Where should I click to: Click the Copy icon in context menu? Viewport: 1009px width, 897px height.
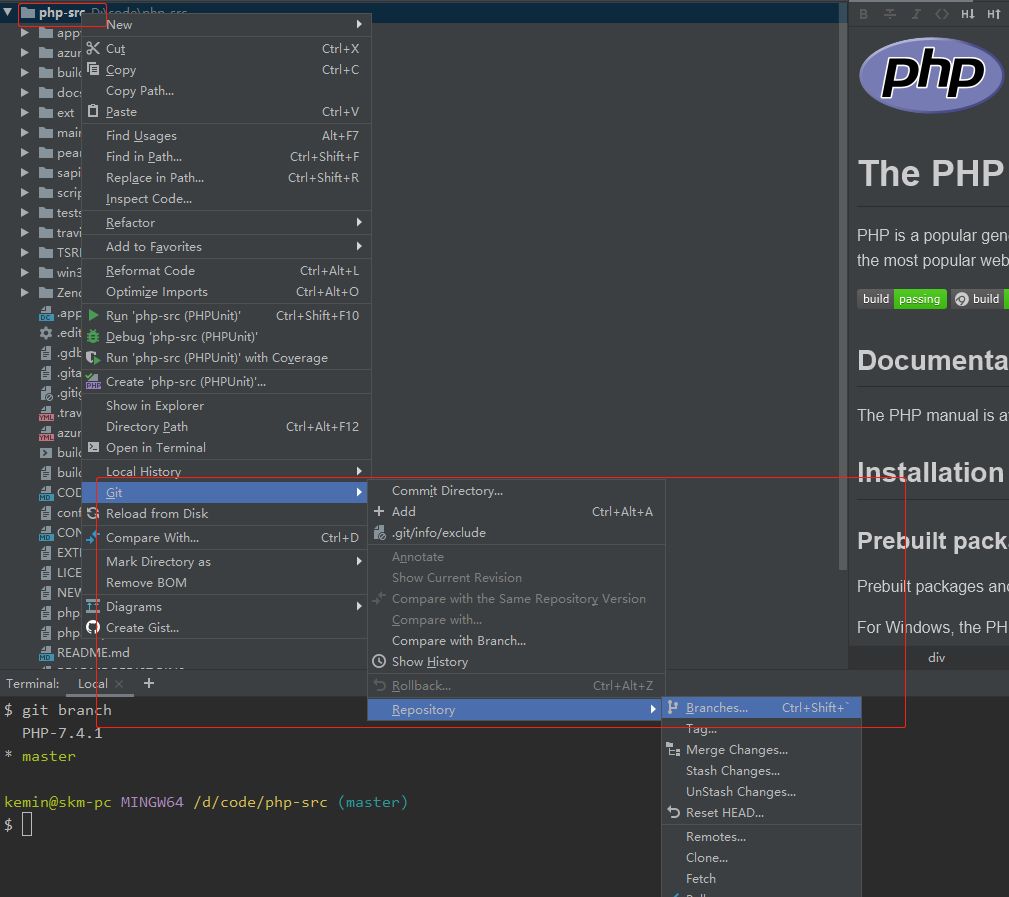click(93, 69)
